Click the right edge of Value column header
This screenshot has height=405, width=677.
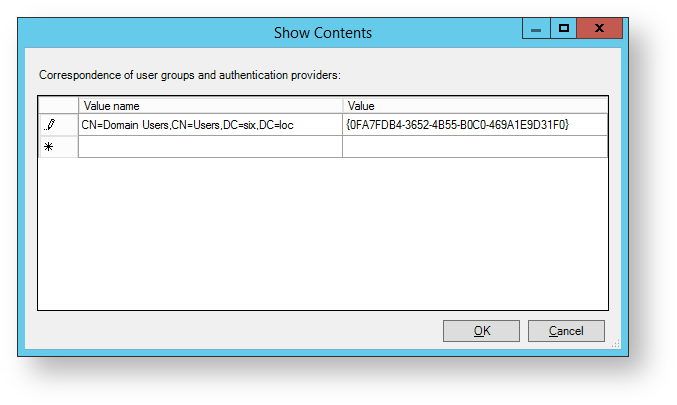pyautogui.click(x=606, y=105)
